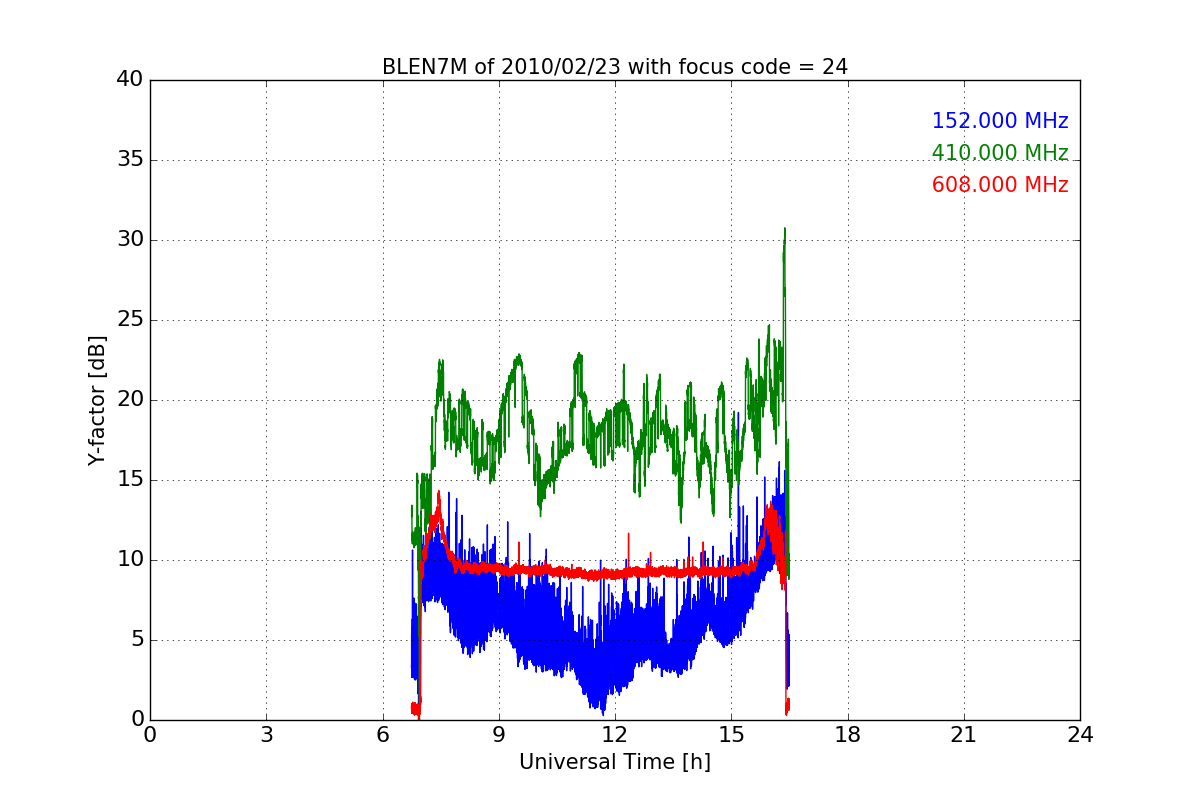Click the x-axis tick label 6
Image resolution: width=1200 pixels, height=800 pixels.
pos(382,735)
